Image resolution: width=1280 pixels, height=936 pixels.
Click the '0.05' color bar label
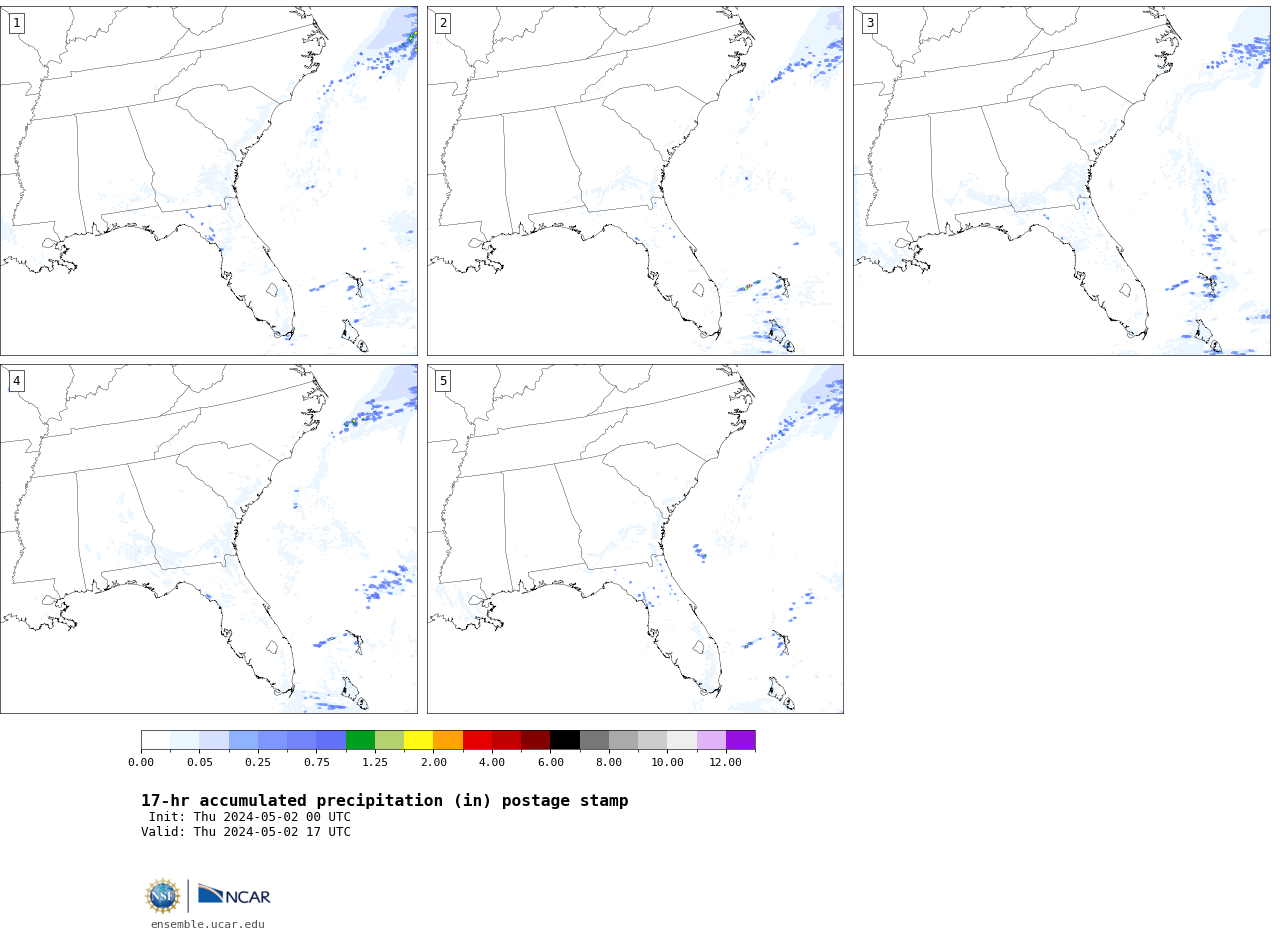pyautogui.click(x=199, y=763)
